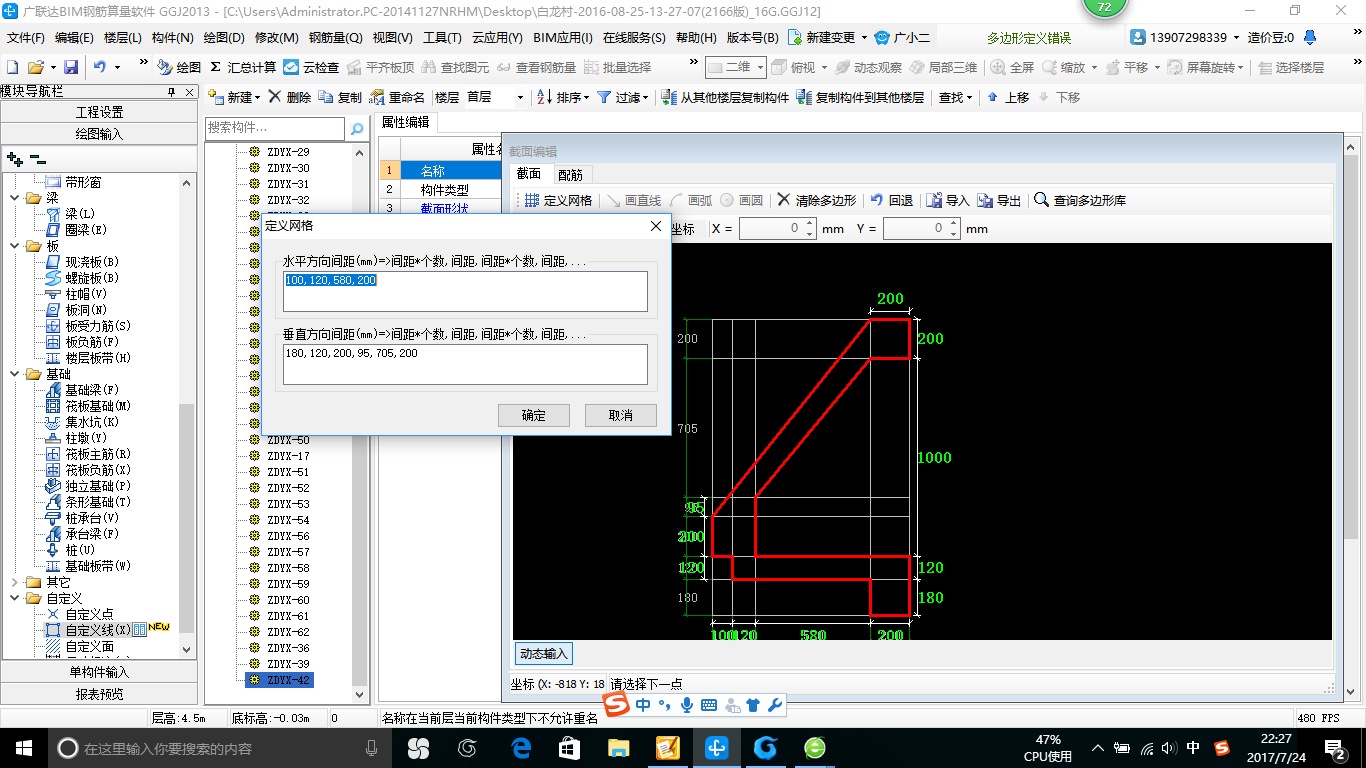Viewport: 1366px width, 768px height.
Task: Click the undo arrow icon
Action: tap(100, 67)
